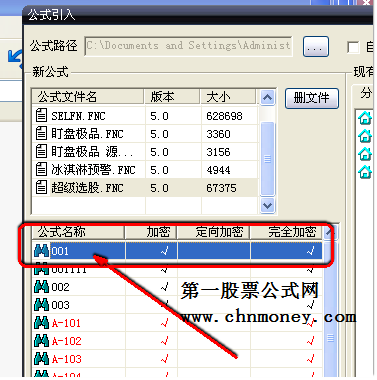Toggle the checkbox right of the browse button
Image resolution: width=377 pixels, height=380 pixels.
pyautogui.click(x=353, y=47)
